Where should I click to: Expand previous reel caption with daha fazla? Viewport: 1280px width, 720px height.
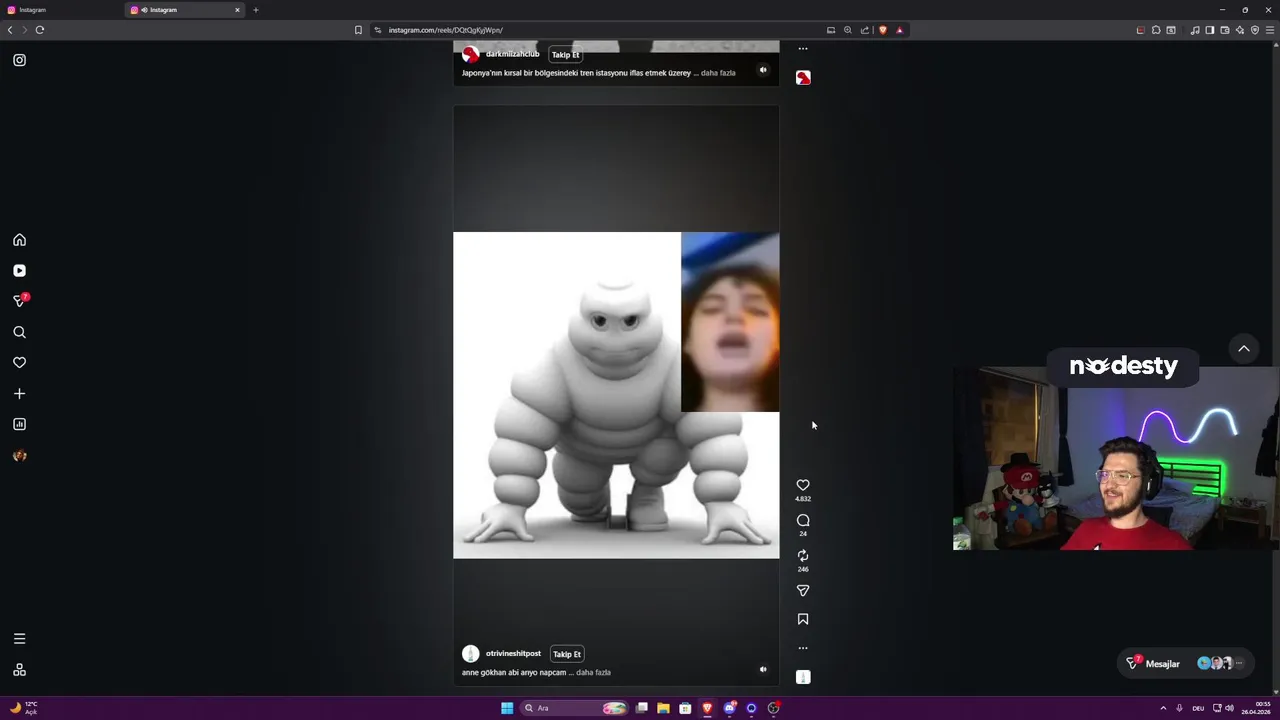[x=718, y=73]
